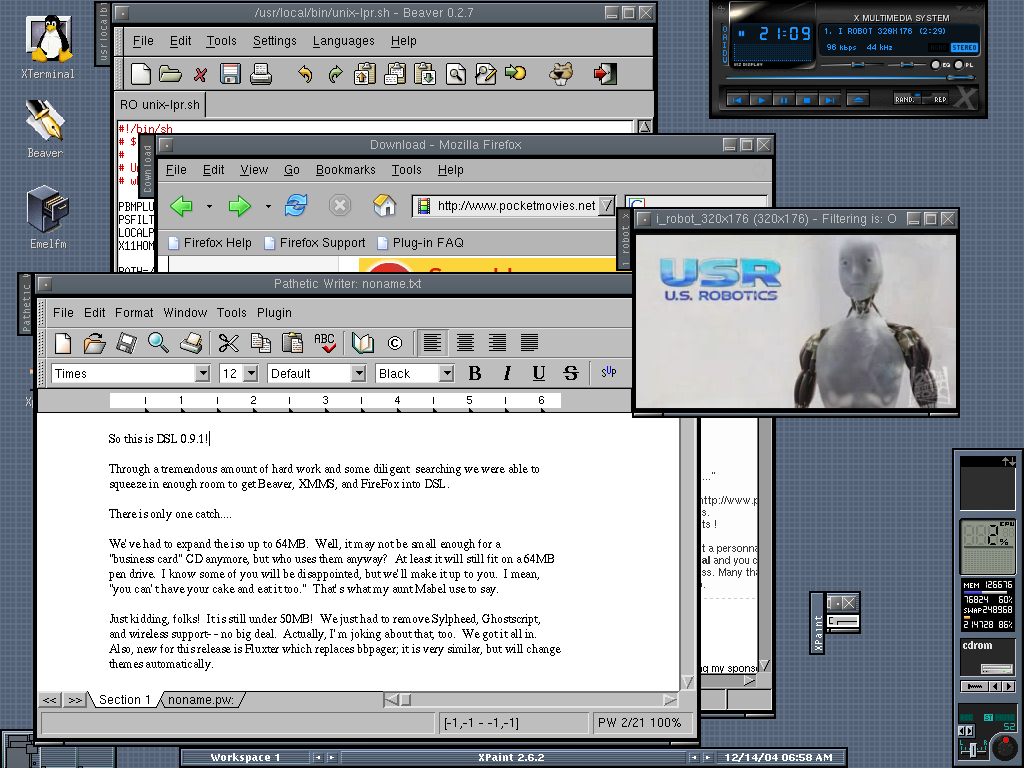Click the copyright symbol icon in Pathetic Writer
The width and height of the screenshot is (1024, 768).
(x=394, y=343)
